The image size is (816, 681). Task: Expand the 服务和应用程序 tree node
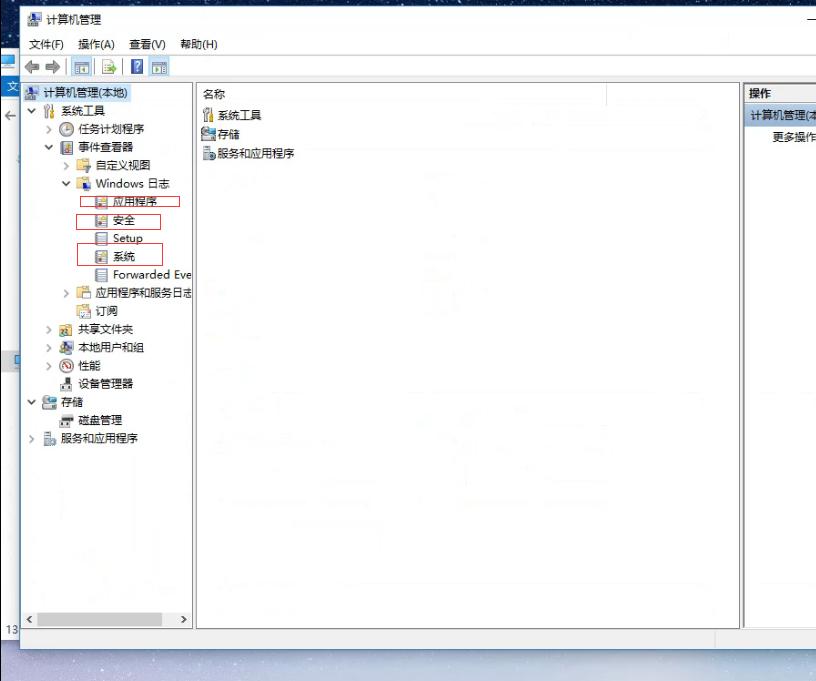pyautogui.click(x=31, y=439)
